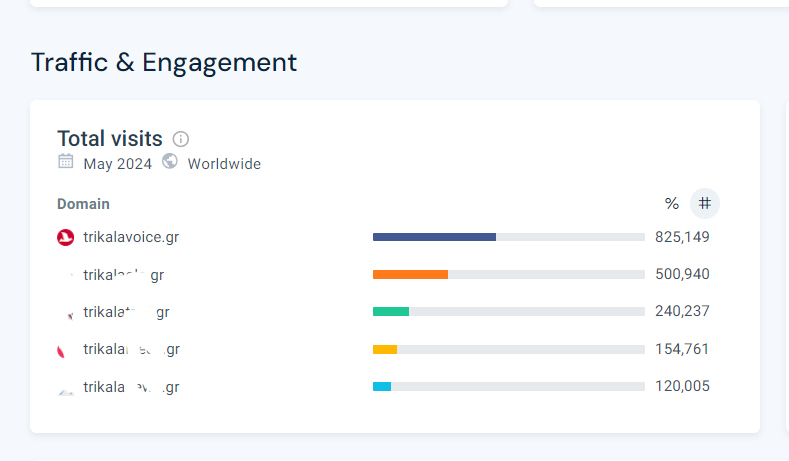Click the dark blue trikalavoice.gr traffic bar
The height and width of the screenshot is (461, 789).
434,237
